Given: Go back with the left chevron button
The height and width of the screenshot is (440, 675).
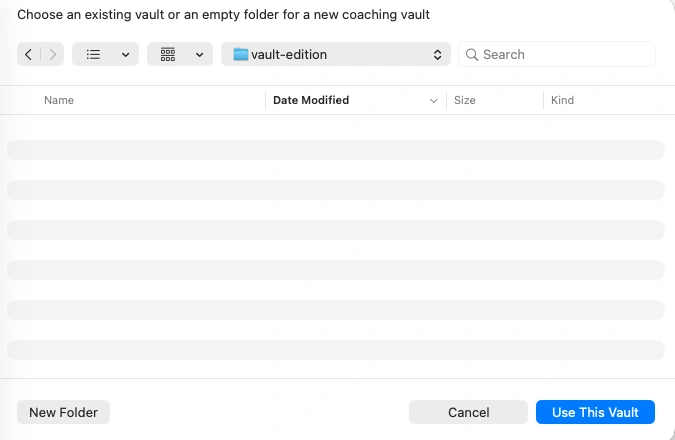Looking at the screenshot, I should coord(29,54).
